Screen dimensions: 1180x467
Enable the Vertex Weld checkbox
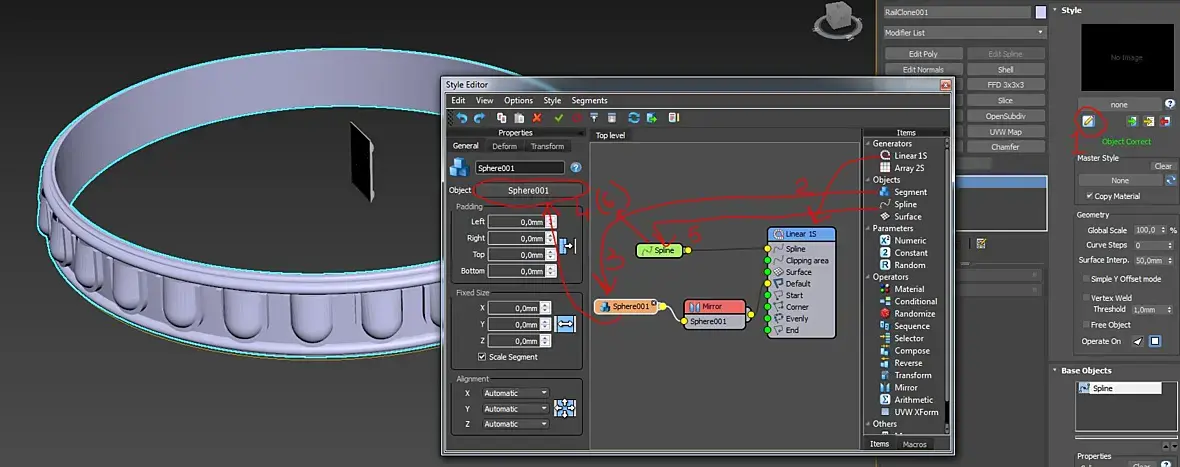click(x=1086, y=298)
